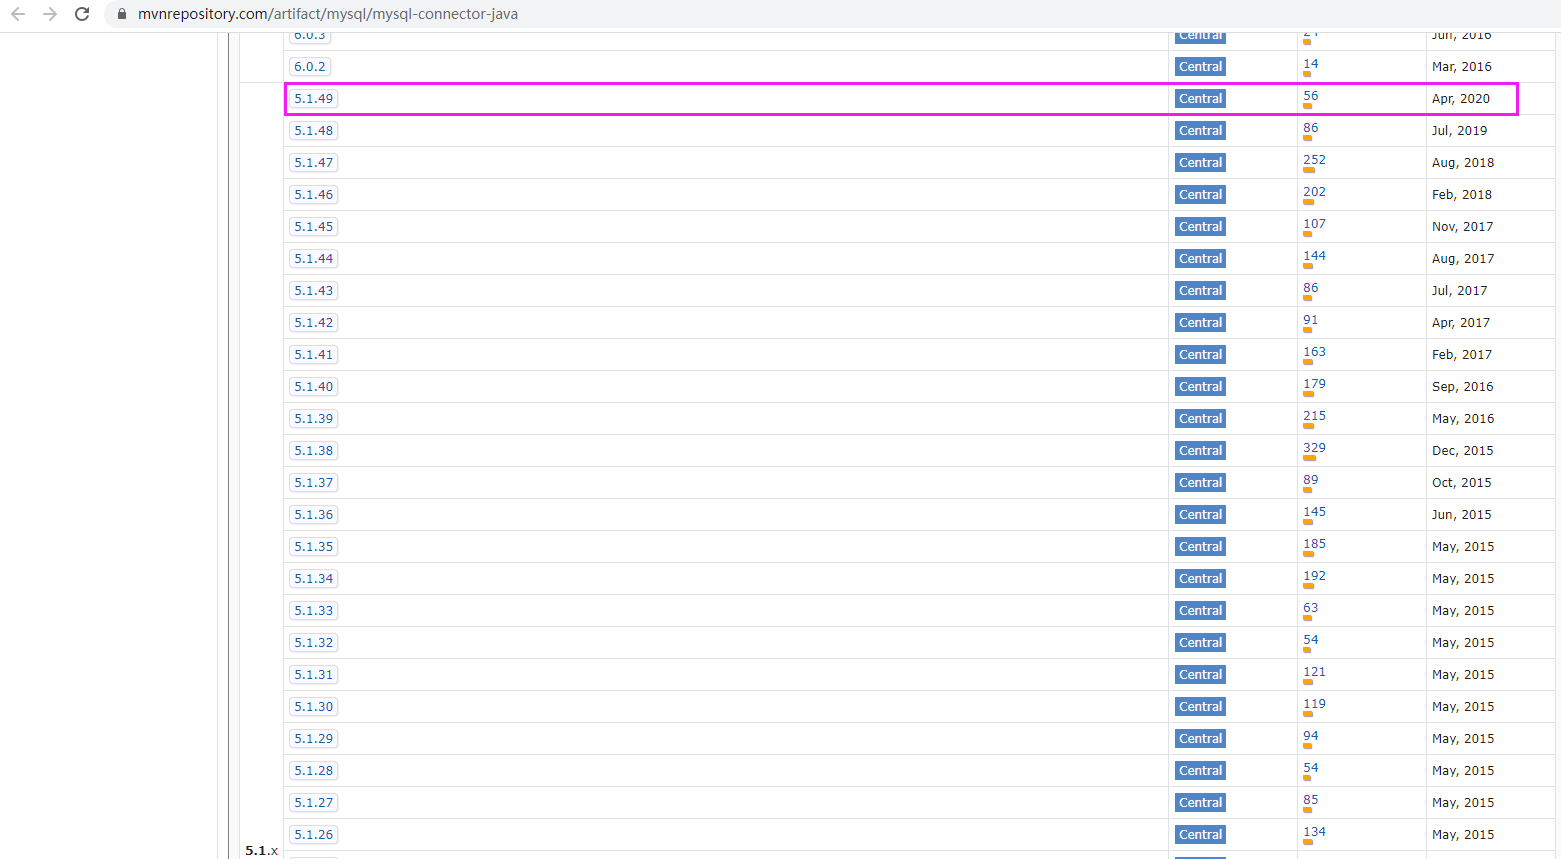Click Central badge in 5.1.40 row
The height and width of the screenshot is (859, 1561).
pos(1200,387)
